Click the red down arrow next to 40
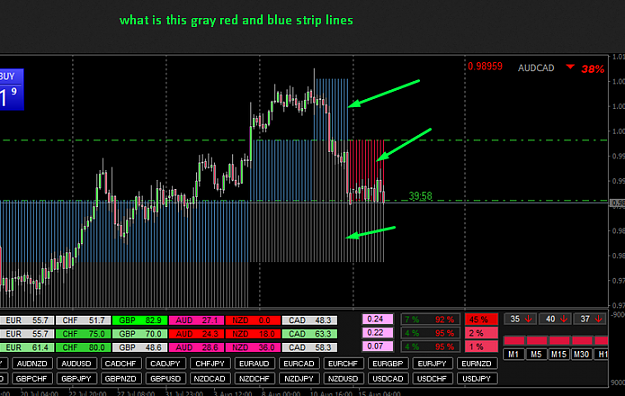 coord(564,319)
